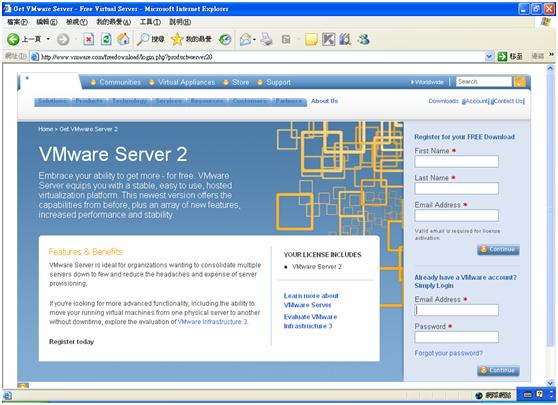This screenshot has height=405, width=558.
Task: Open the Favorites menu (我的最愛)
Action: click(x=114, y=22)
